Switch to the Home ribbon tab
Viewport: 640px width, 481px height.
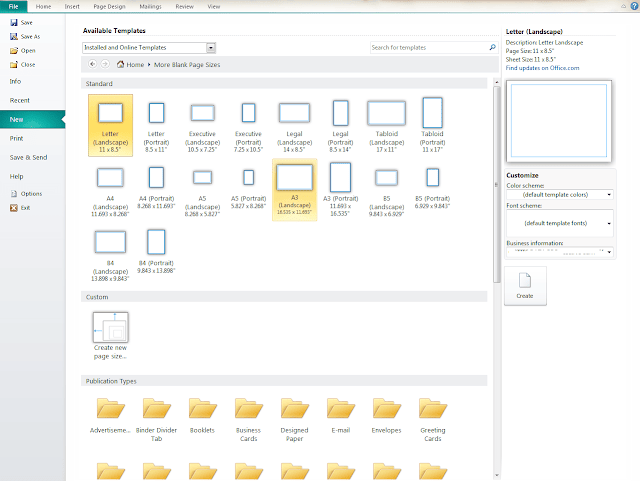pos(43,7)
